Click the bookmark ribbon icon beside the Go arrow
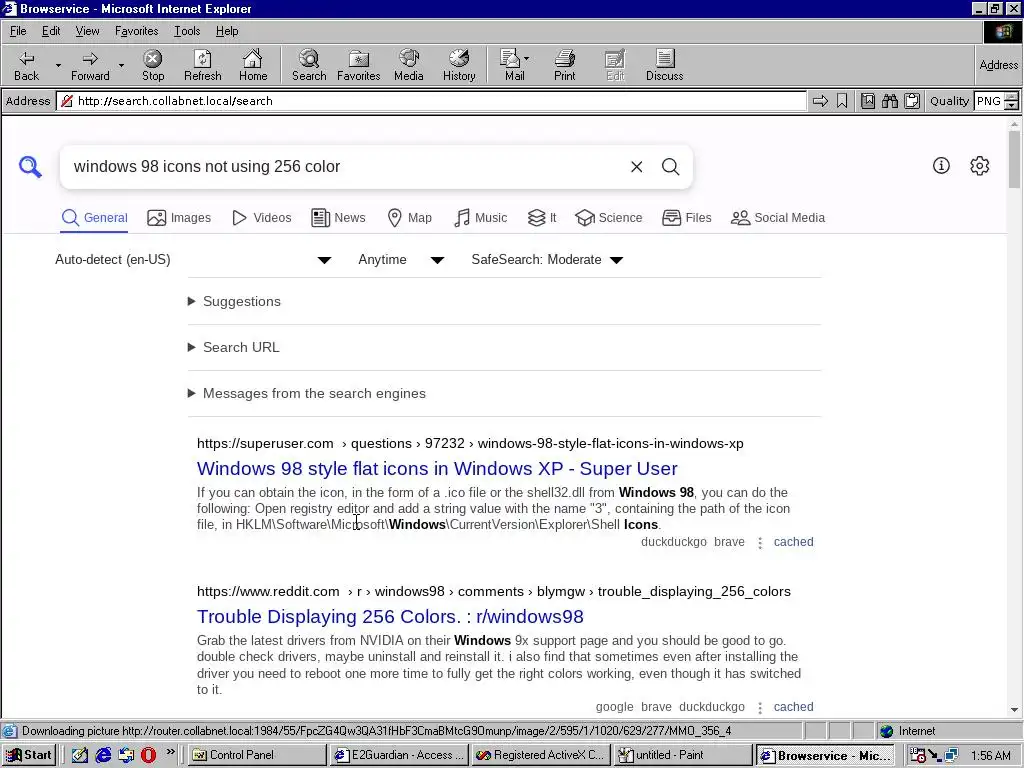The image size is (1024, 768). [x=842, y=101]
